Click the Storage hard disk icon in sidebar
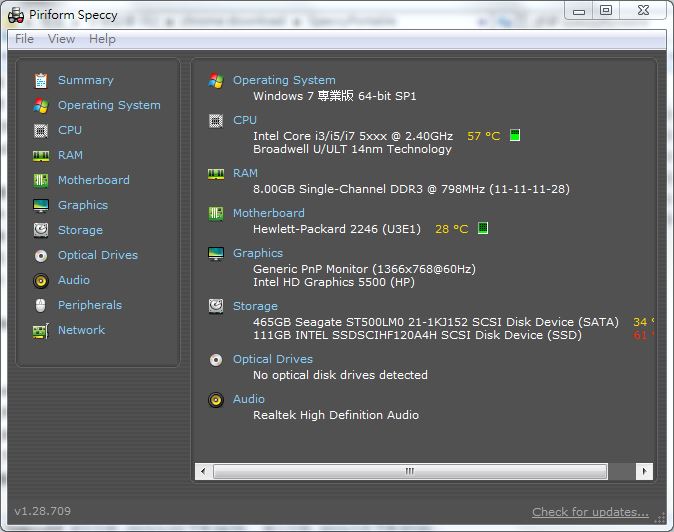The height and width of the screenshot is (532, 674). [41, 230]
